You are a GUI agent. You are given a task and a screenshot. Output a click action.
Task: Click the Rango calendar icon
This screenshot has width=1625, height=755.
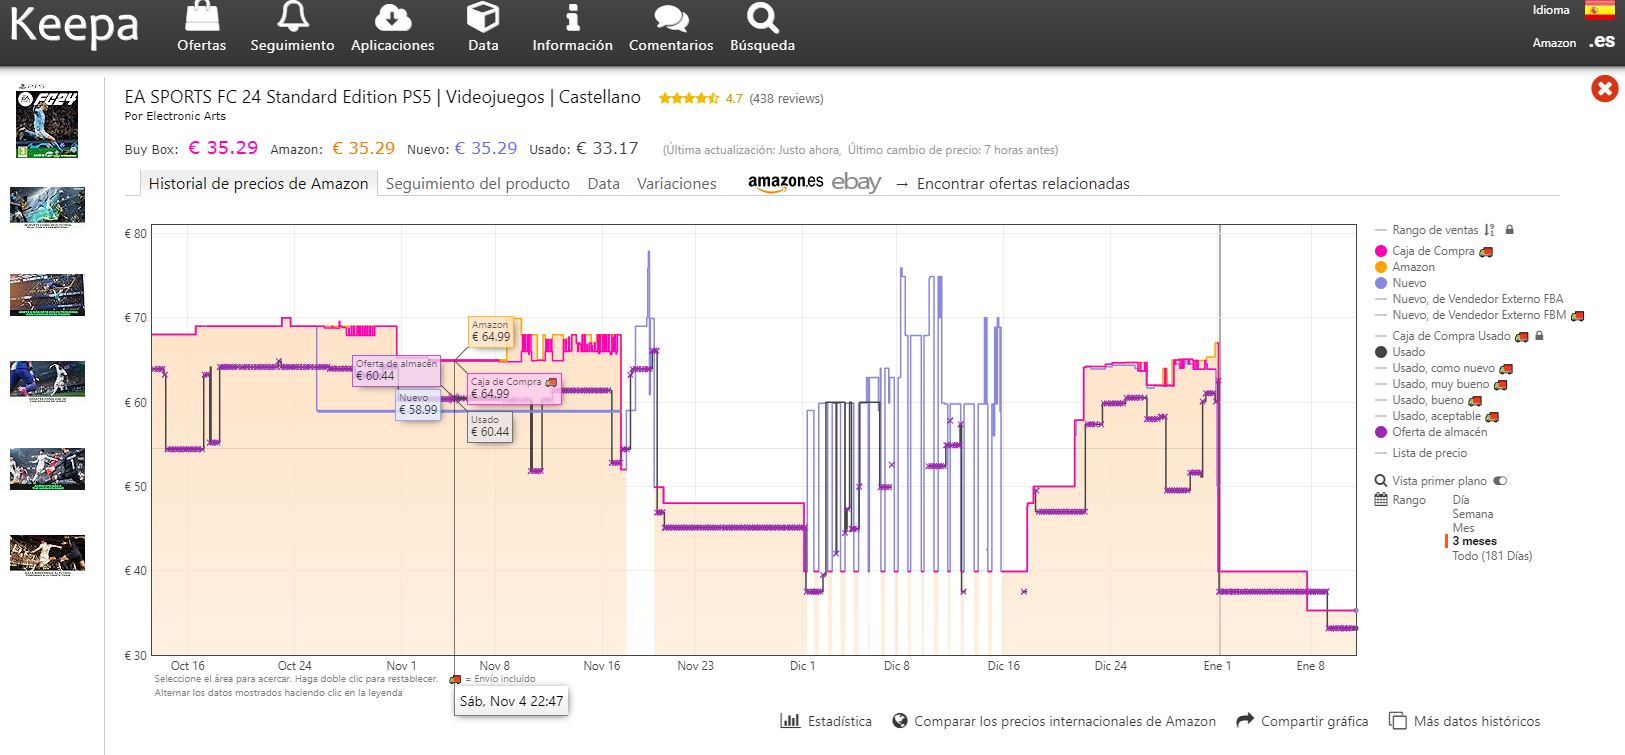(1381, 500)
